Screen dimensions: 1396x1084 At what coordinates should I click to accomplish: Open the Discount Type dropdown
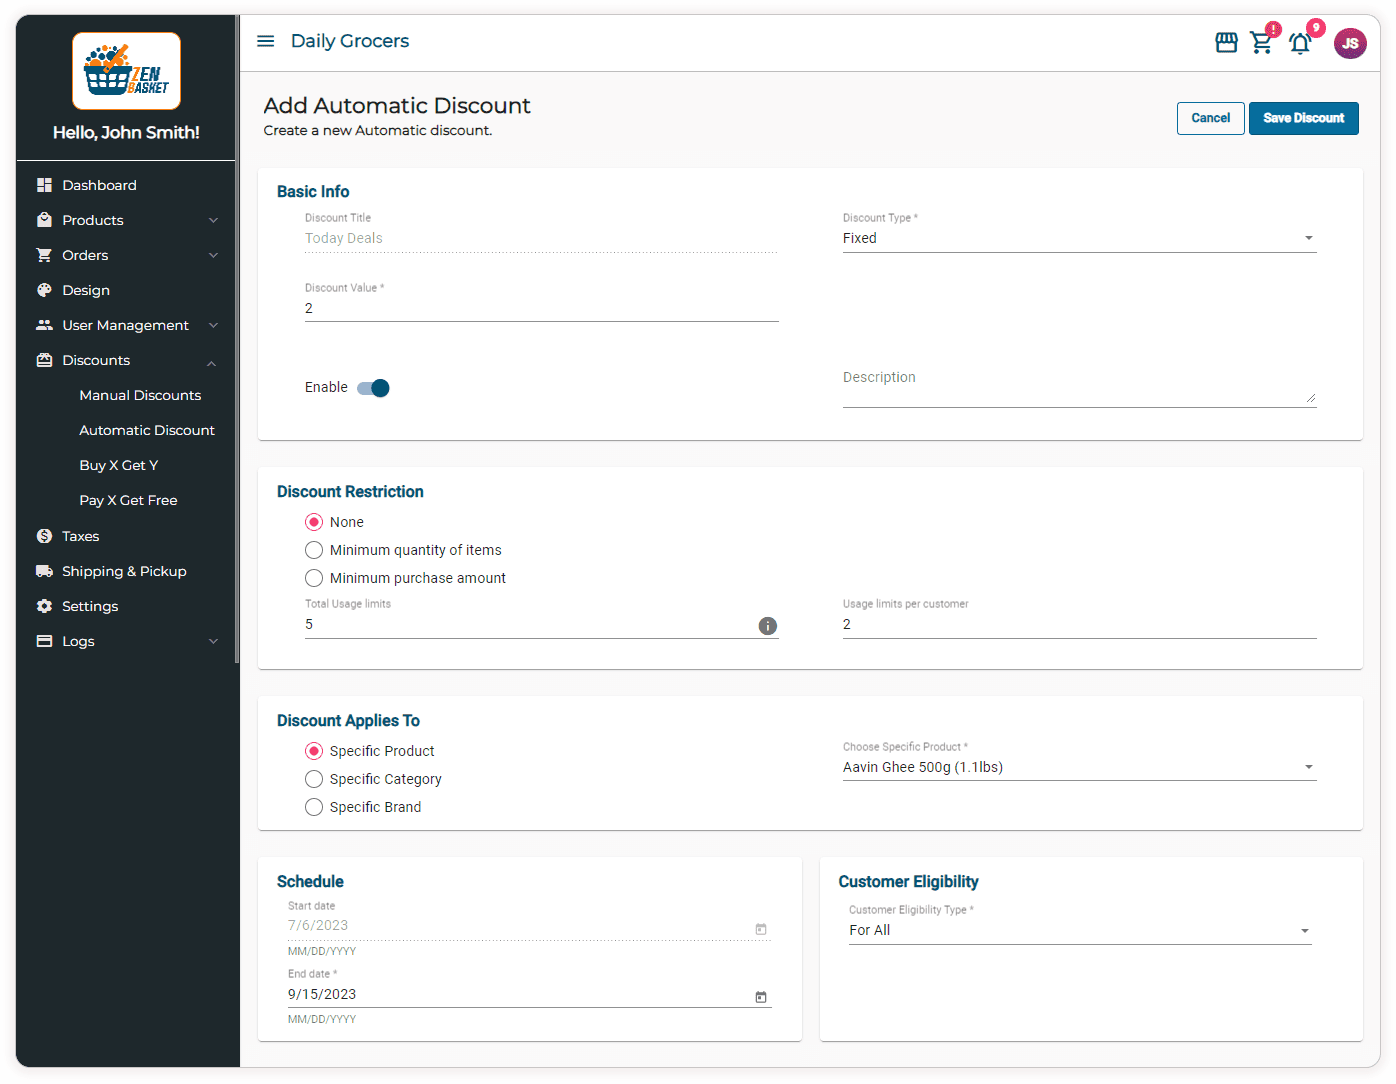click(1078, 238)
